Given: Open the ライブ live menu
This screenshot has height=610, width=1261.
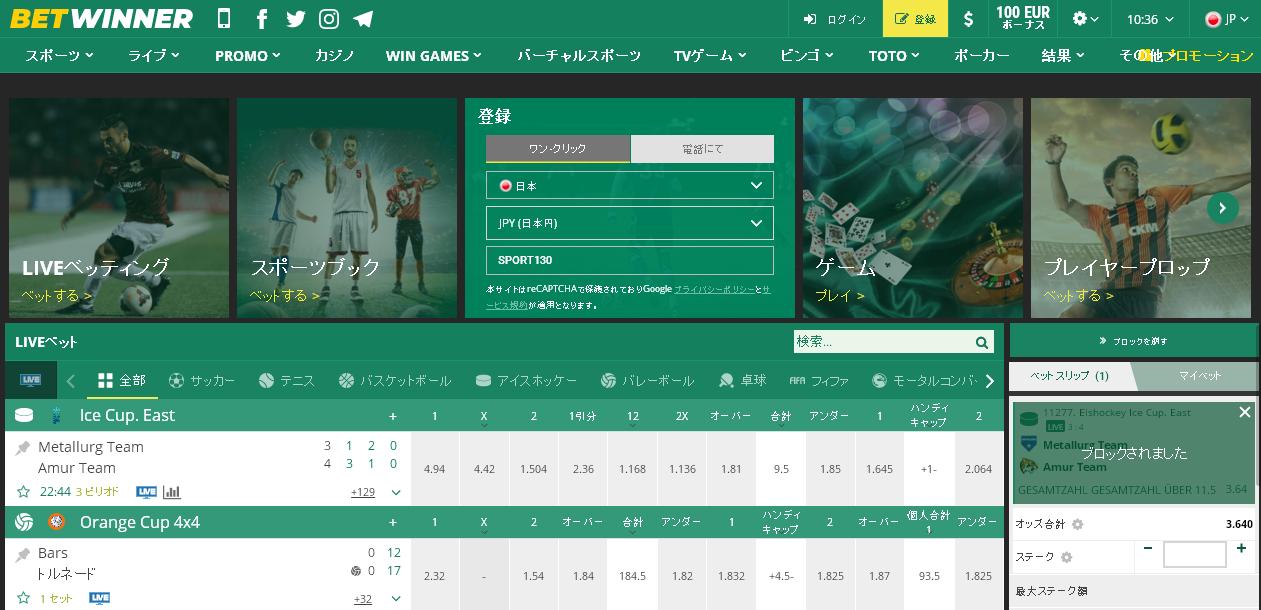Looking at the screenshot, I should tap(154, 56).
